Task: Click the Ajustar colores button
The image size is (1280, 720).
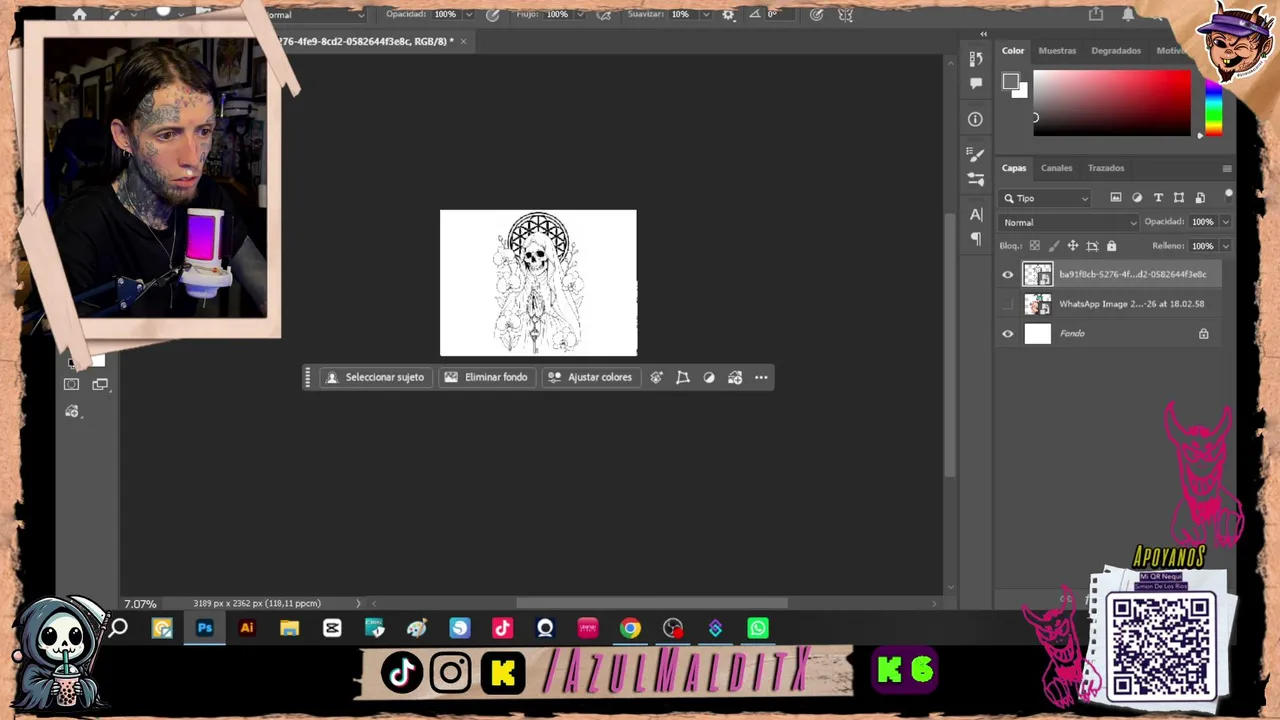Action: (x=590, y=378)
